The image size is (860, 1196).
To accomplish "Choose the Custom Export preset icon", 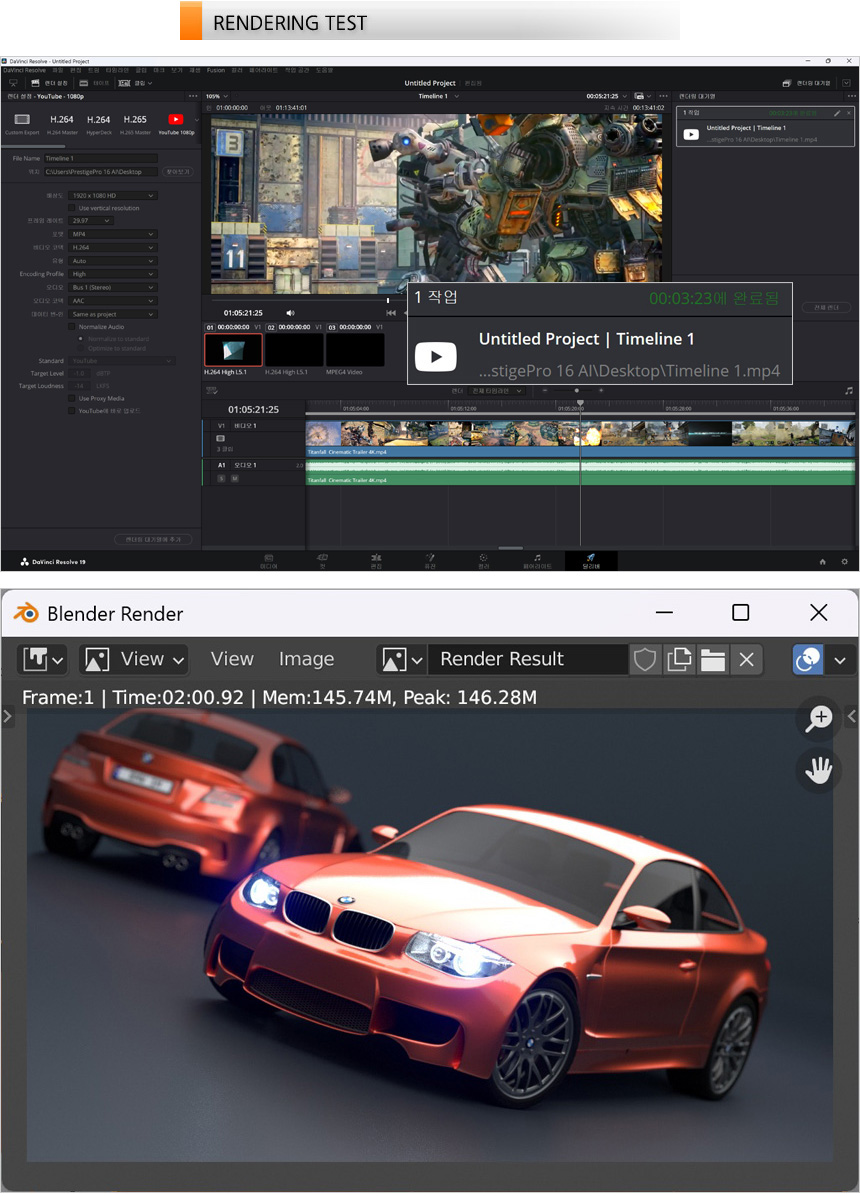I will click(x=22, y=120).
